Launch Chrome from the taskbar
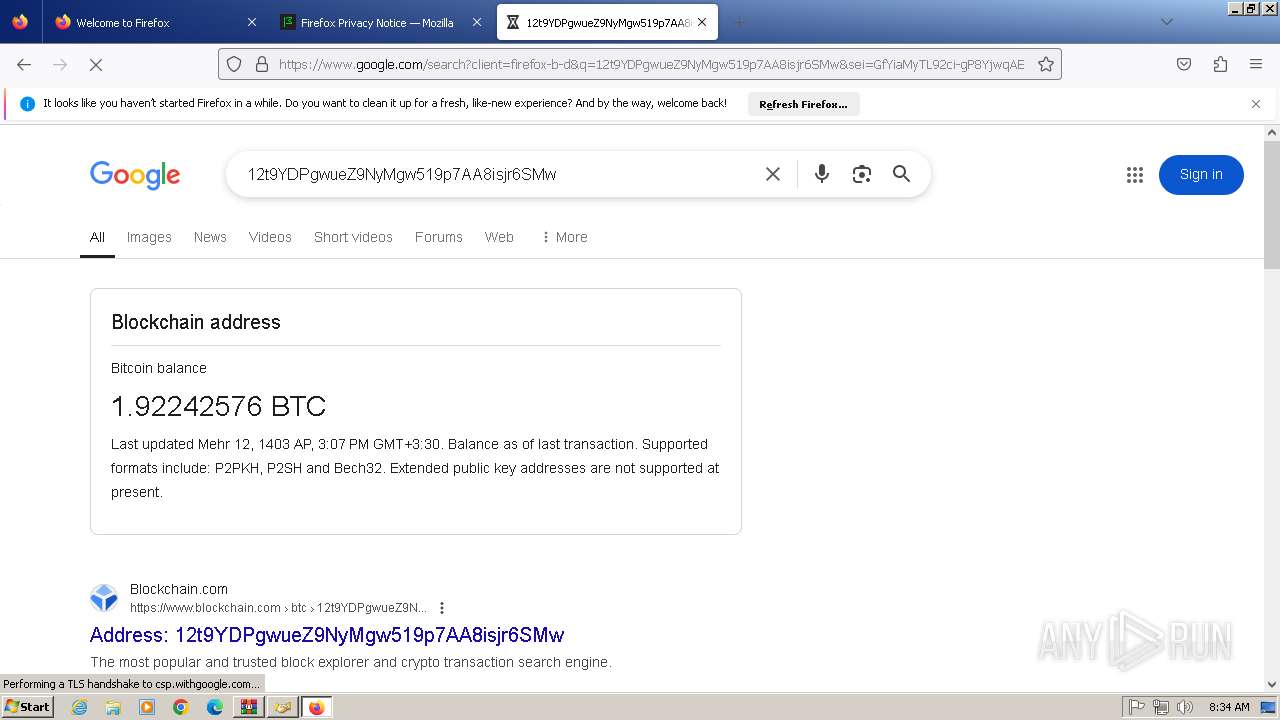 coord(181,707)
